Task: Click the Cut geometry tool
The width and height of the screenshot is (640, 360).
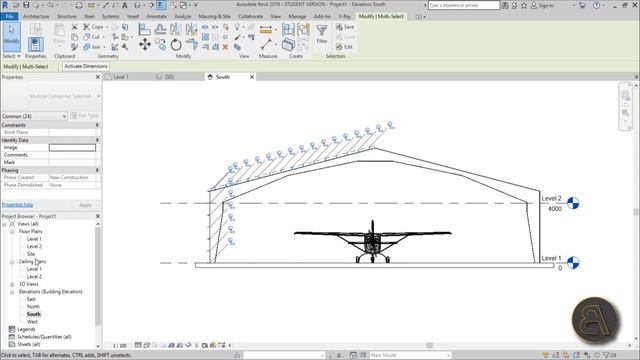Action: click(x=92, y=37)
